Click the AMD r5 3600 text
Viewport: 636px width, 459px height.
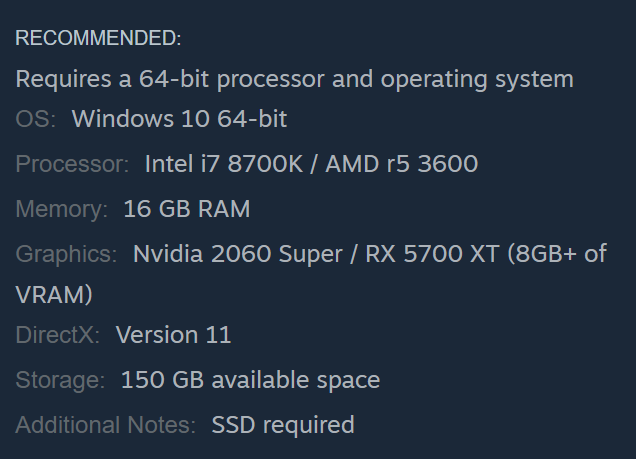402,164
